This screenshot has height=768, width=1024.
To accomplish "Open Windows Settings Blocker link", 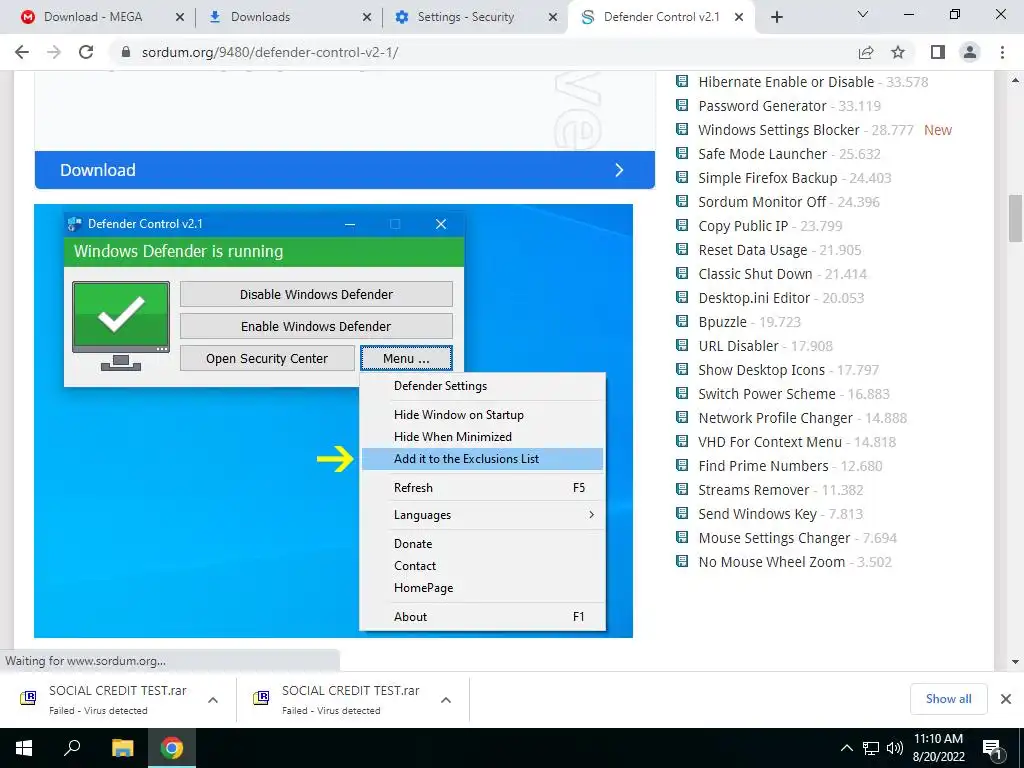I will tap(778, 130).
